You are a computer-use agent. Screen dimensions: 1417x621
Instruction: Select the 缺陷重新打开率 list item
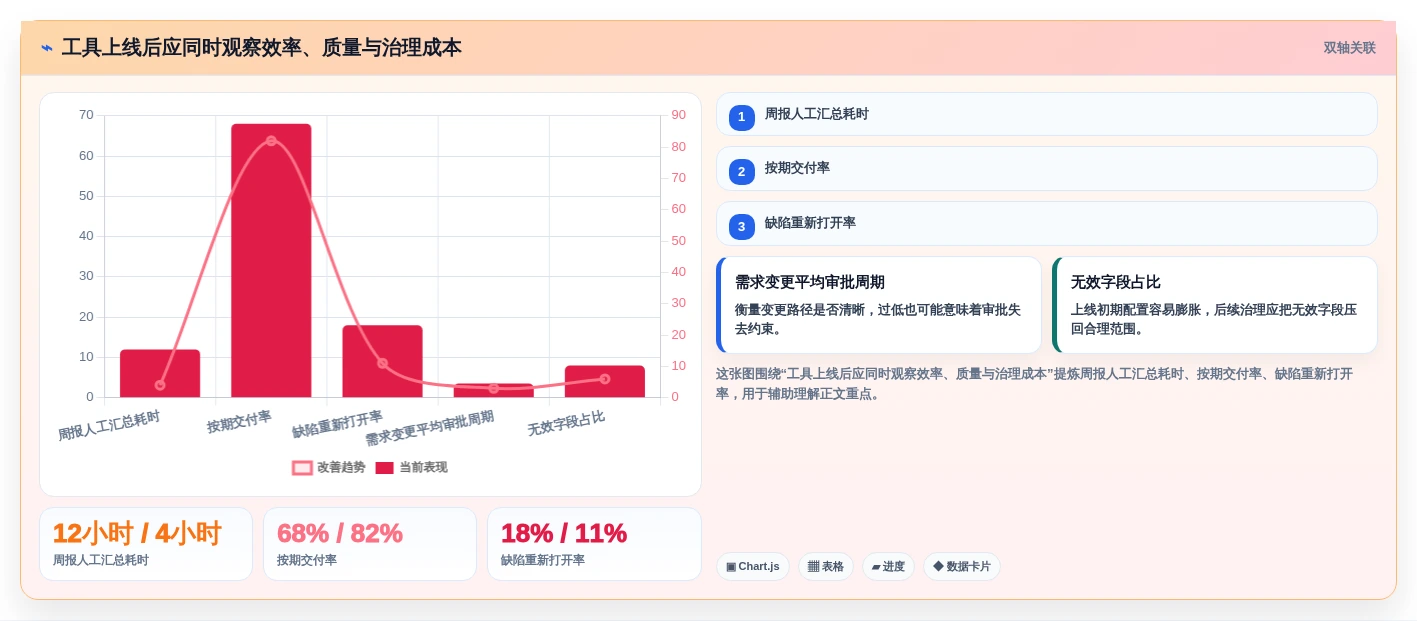pos(1046,224)
